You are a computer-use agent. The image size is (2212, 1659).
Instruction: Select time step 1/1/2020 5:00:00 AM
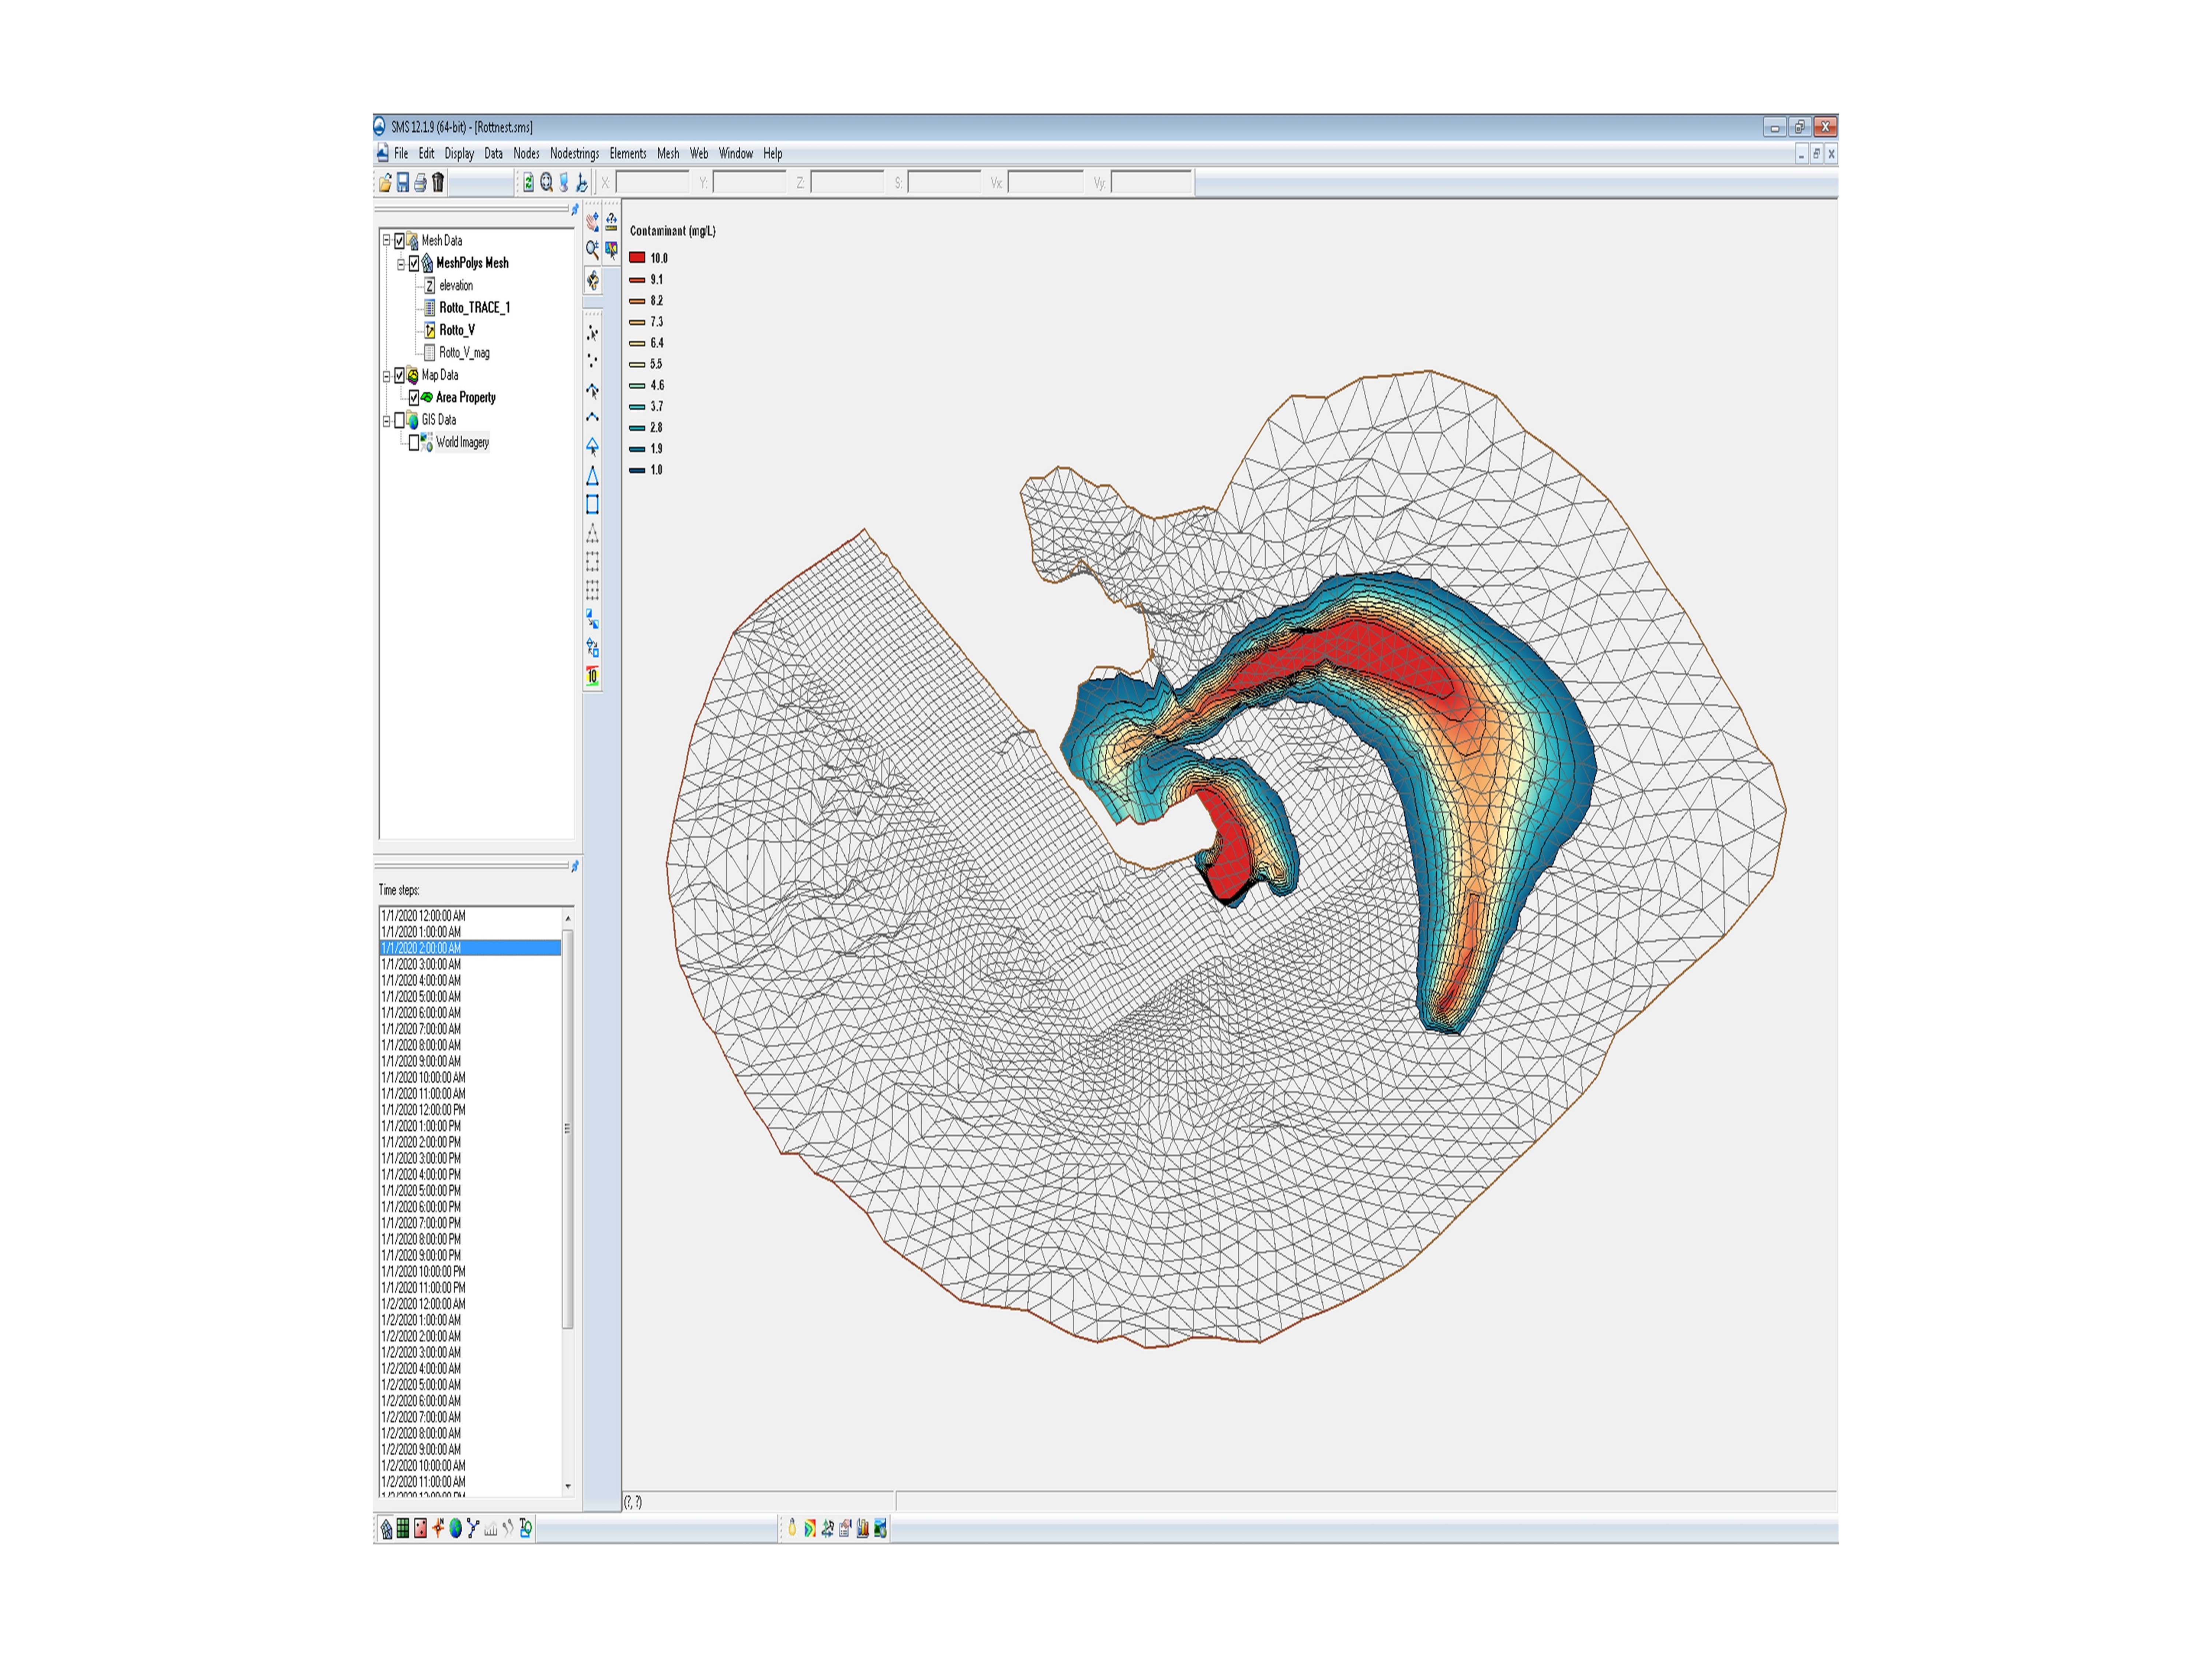(x=421, y=997)
